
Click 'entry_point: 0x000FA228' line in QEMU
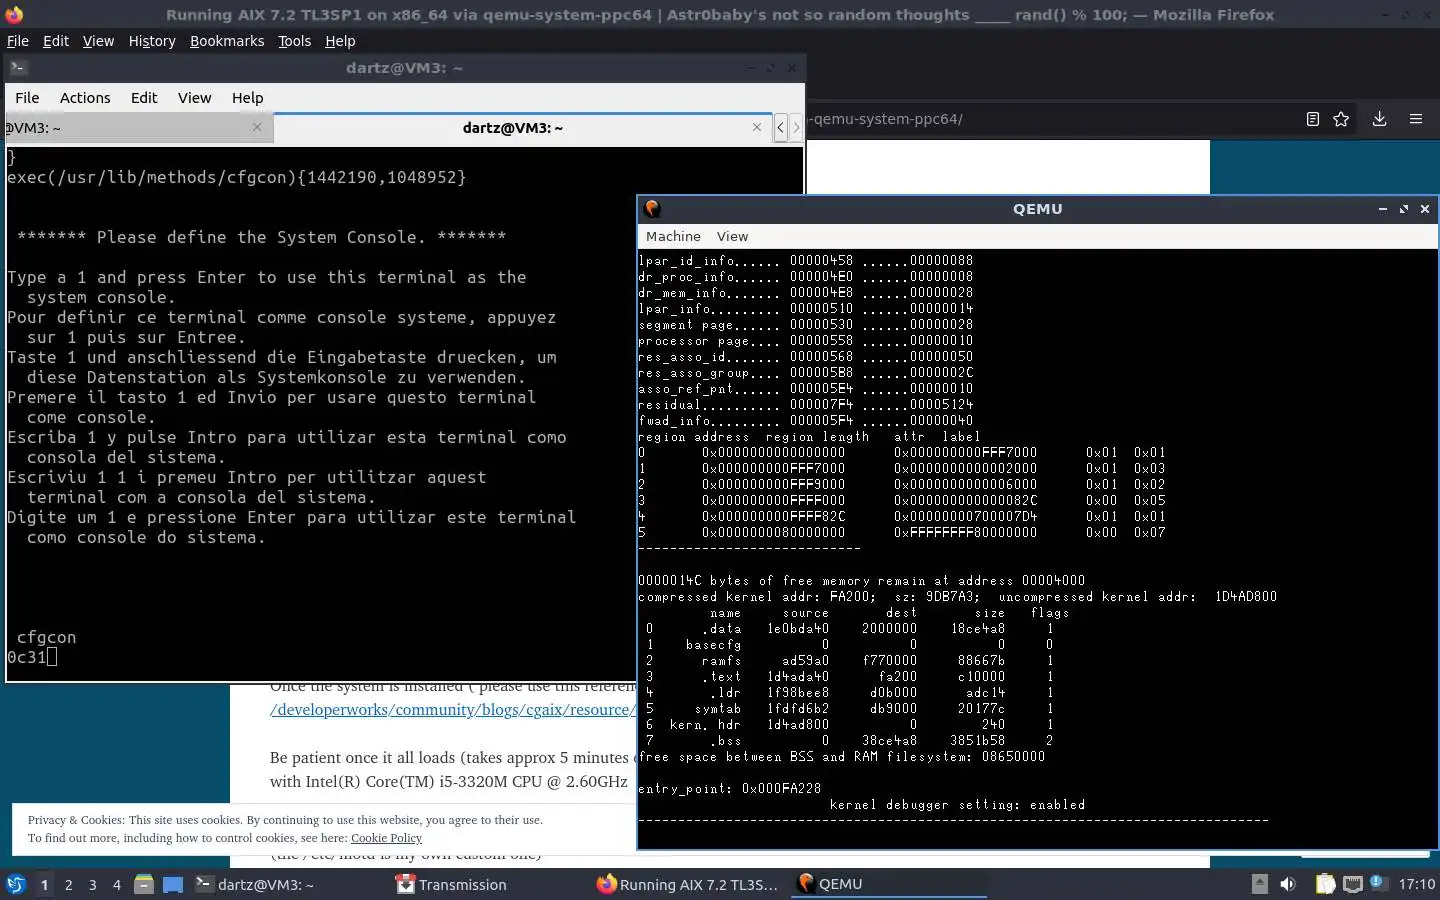click(x=729, y=788)
